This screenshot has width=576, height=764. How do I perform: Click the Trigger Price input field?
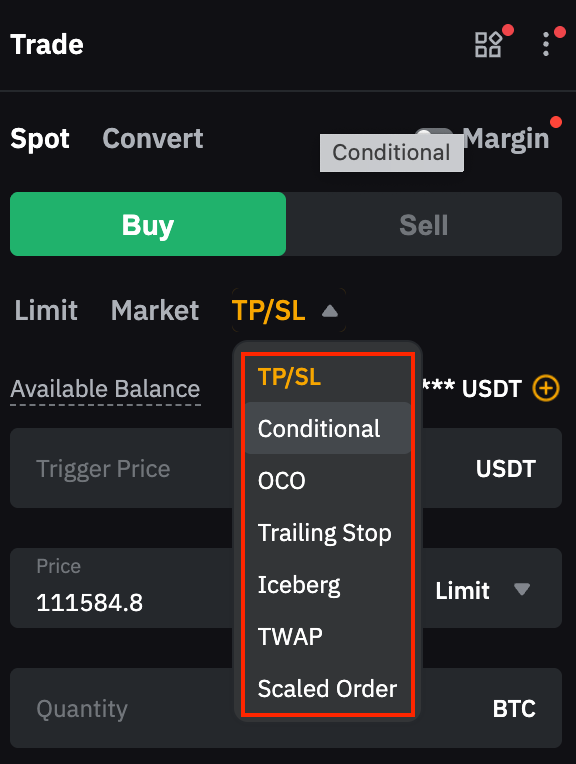(122, 468)
